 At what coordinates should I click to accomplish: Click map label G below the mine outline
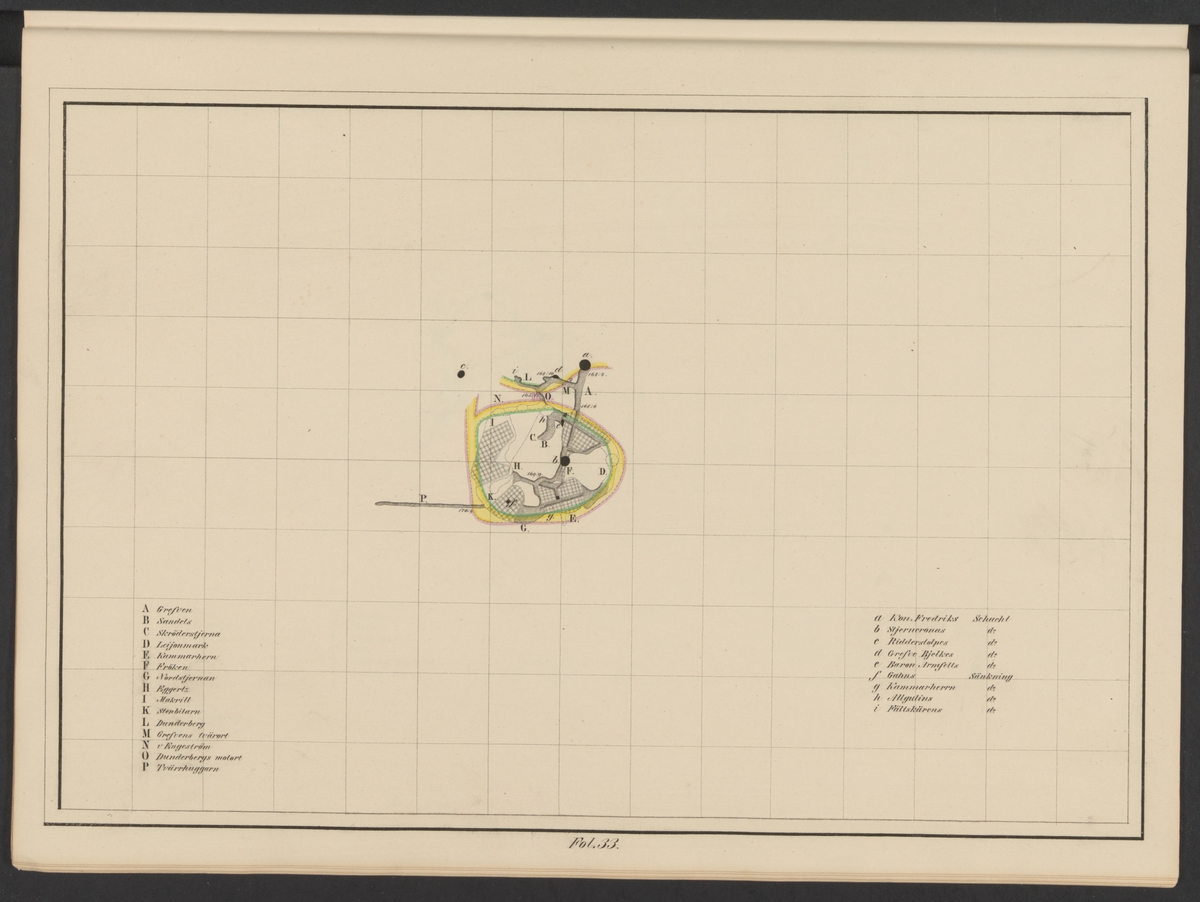pyautogui.click(x=523, y=527)
